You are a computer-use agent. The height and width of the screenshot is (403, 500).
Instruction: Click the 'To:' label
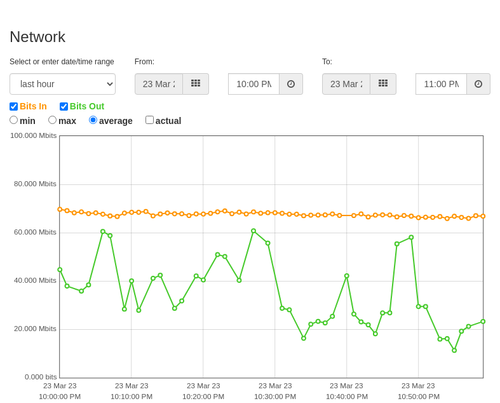tap(327, 62)
